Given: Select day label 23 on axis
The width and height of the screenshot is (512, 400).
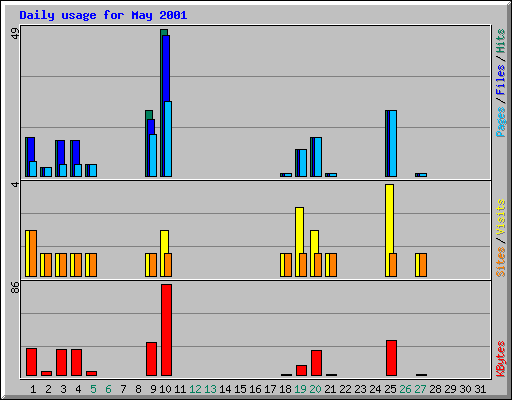Looking at the screenshot, I should tap(360, 389).
